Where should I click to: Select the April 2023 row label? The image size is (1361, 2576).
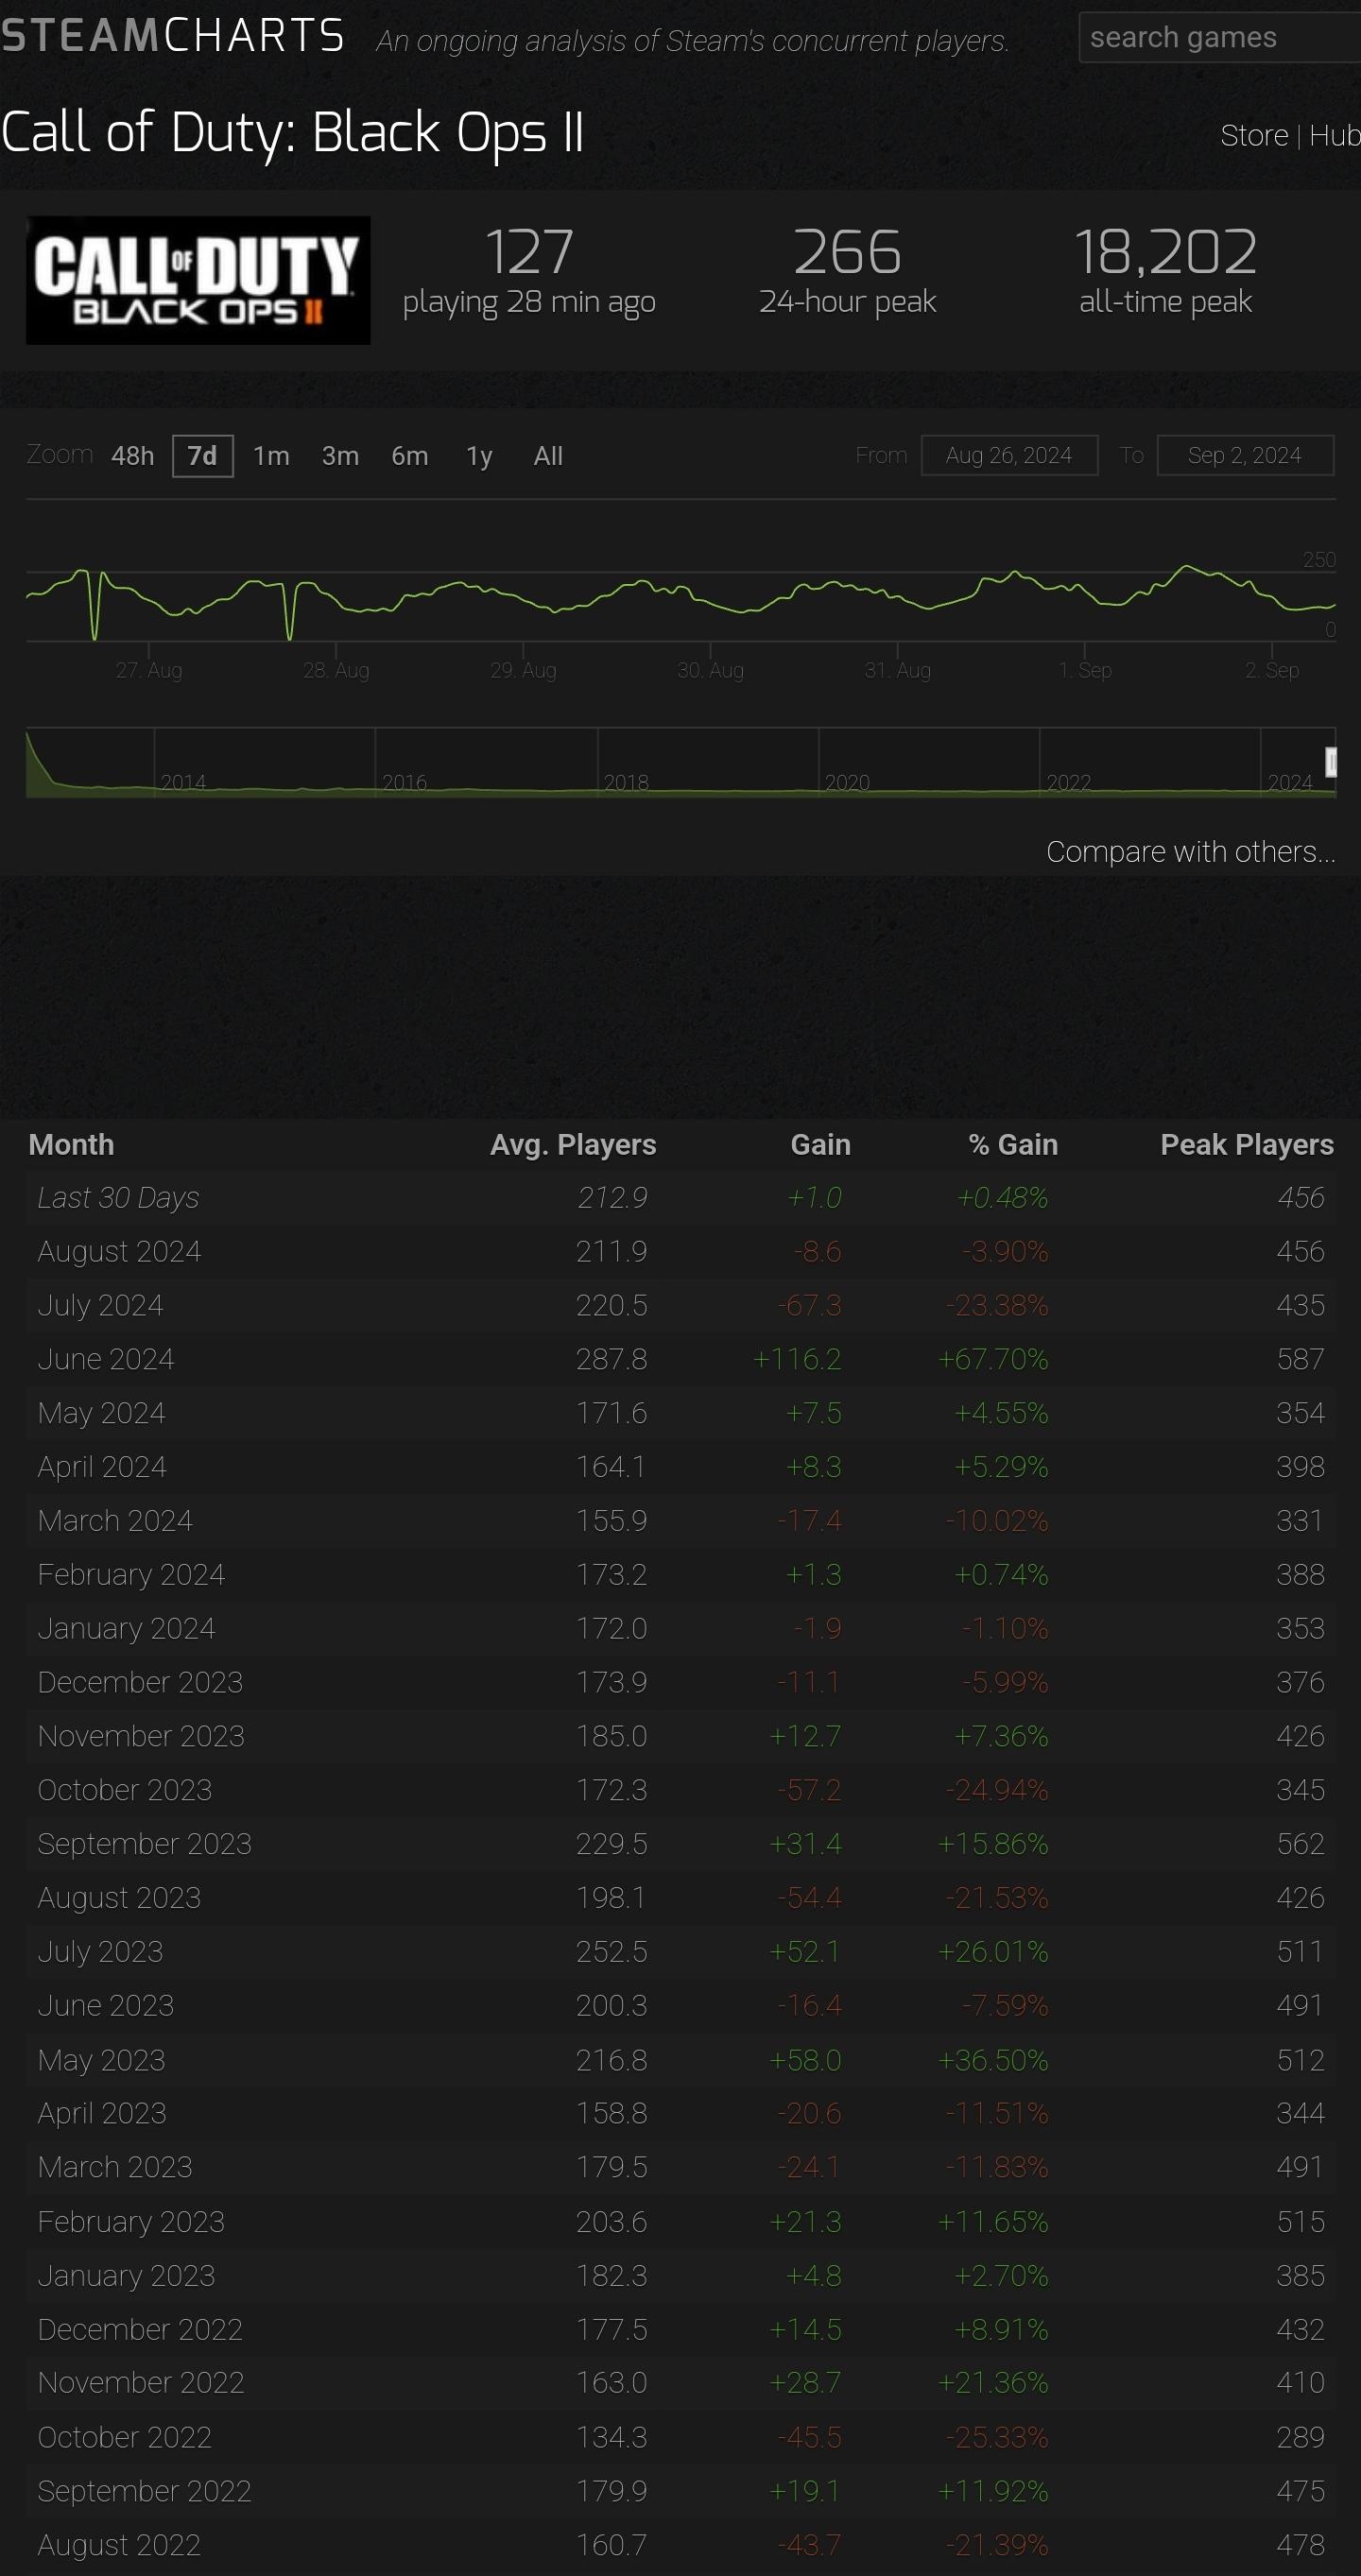(x=102, y=2114)
